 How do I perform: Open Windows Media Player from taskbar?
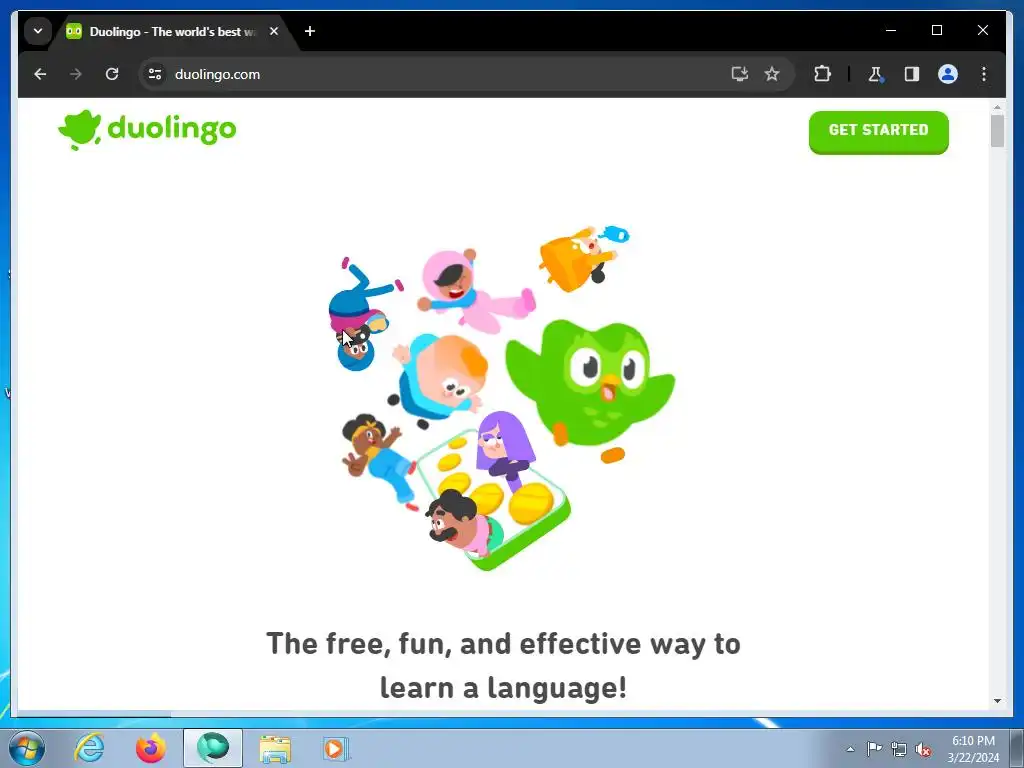click(336, 748)
